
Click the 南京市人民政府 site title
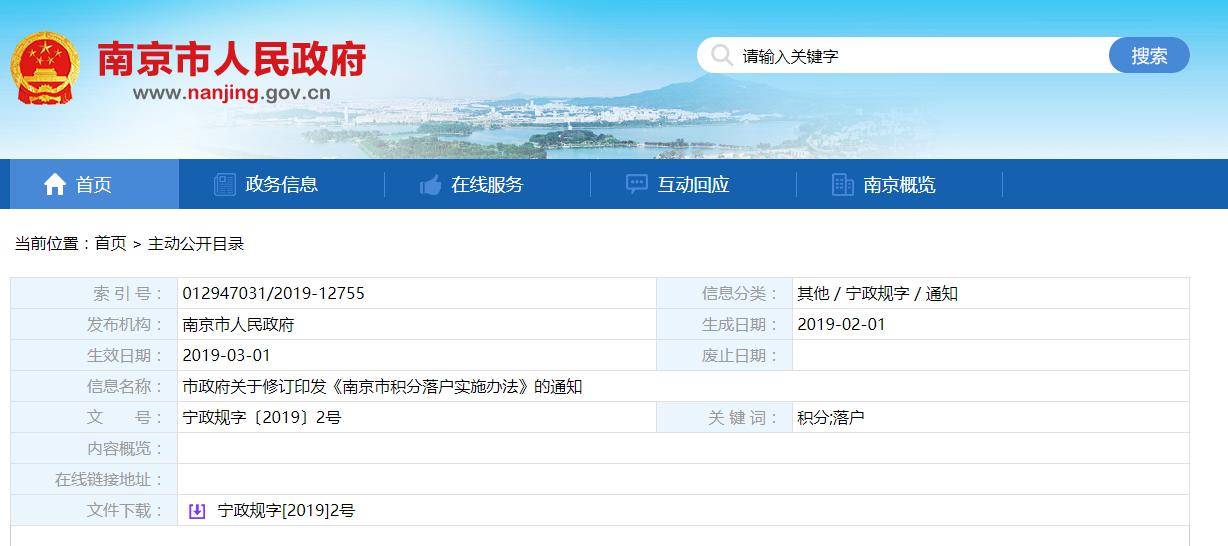231,59
